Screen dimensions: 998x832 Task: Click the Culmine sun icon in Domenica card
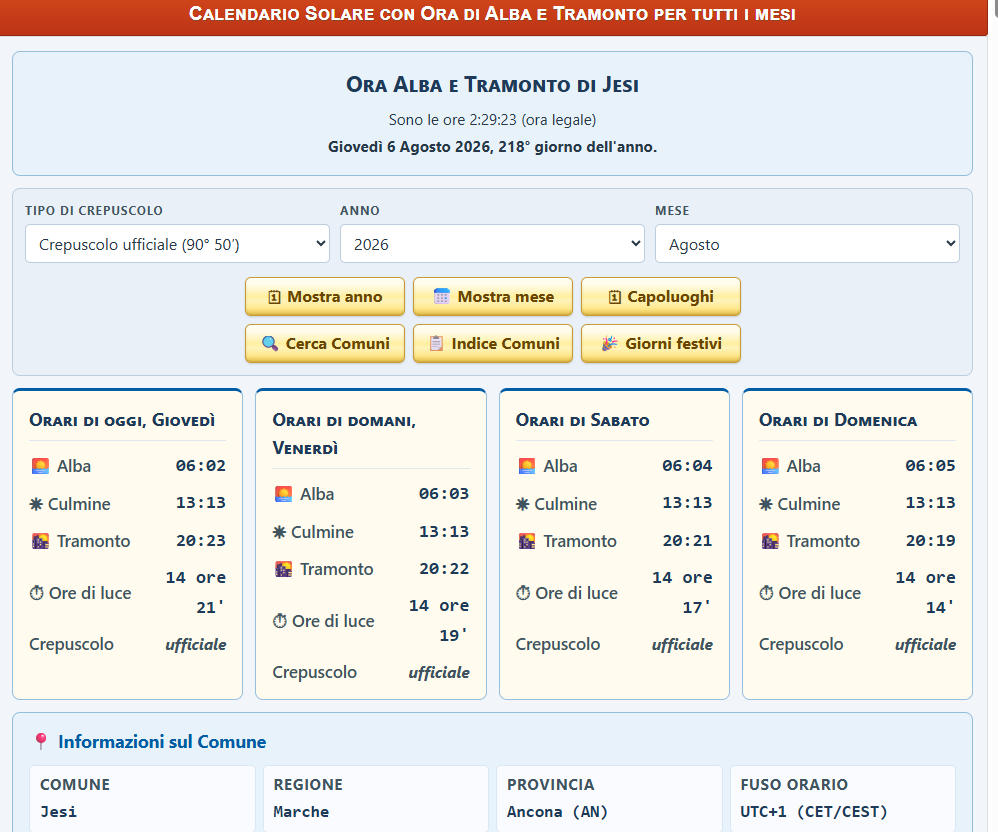[x=766, y=504]
